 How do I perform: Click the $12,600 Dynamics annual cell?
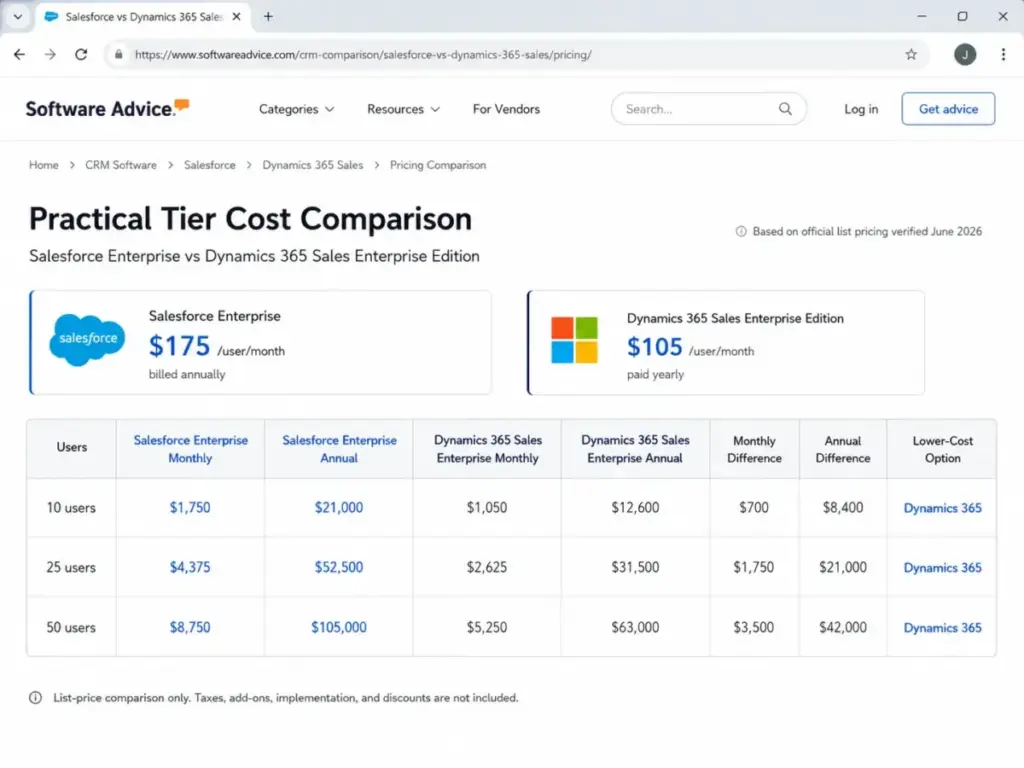(x=635, y=507)
